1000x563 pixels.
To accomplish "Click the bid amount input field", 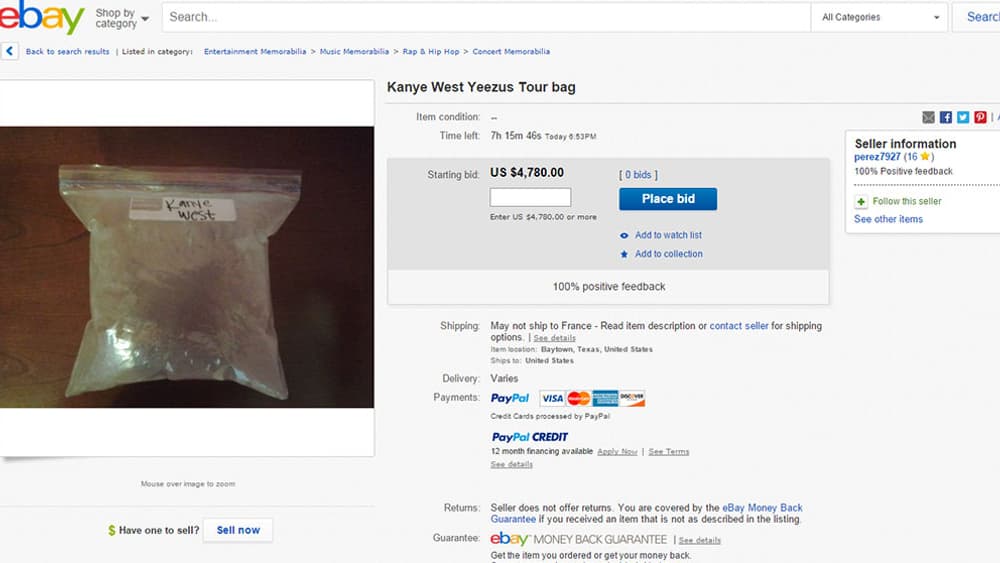I will point(530,198).
